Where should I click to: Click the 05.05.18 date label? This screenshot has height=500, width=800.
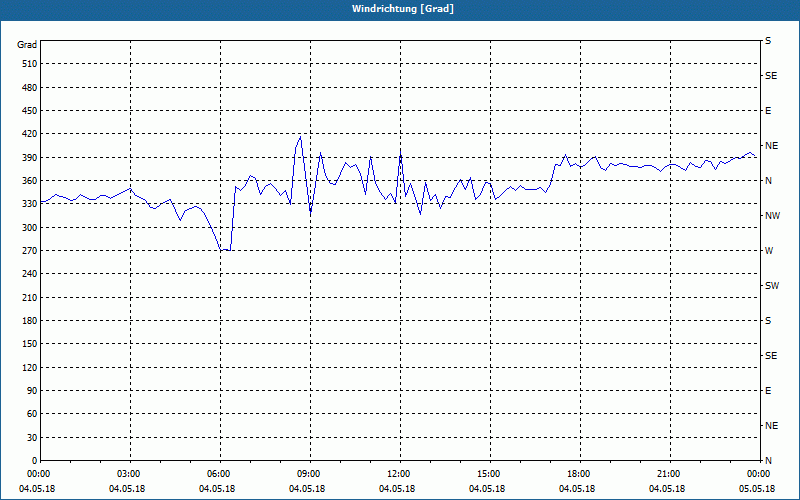coord(757,489)
